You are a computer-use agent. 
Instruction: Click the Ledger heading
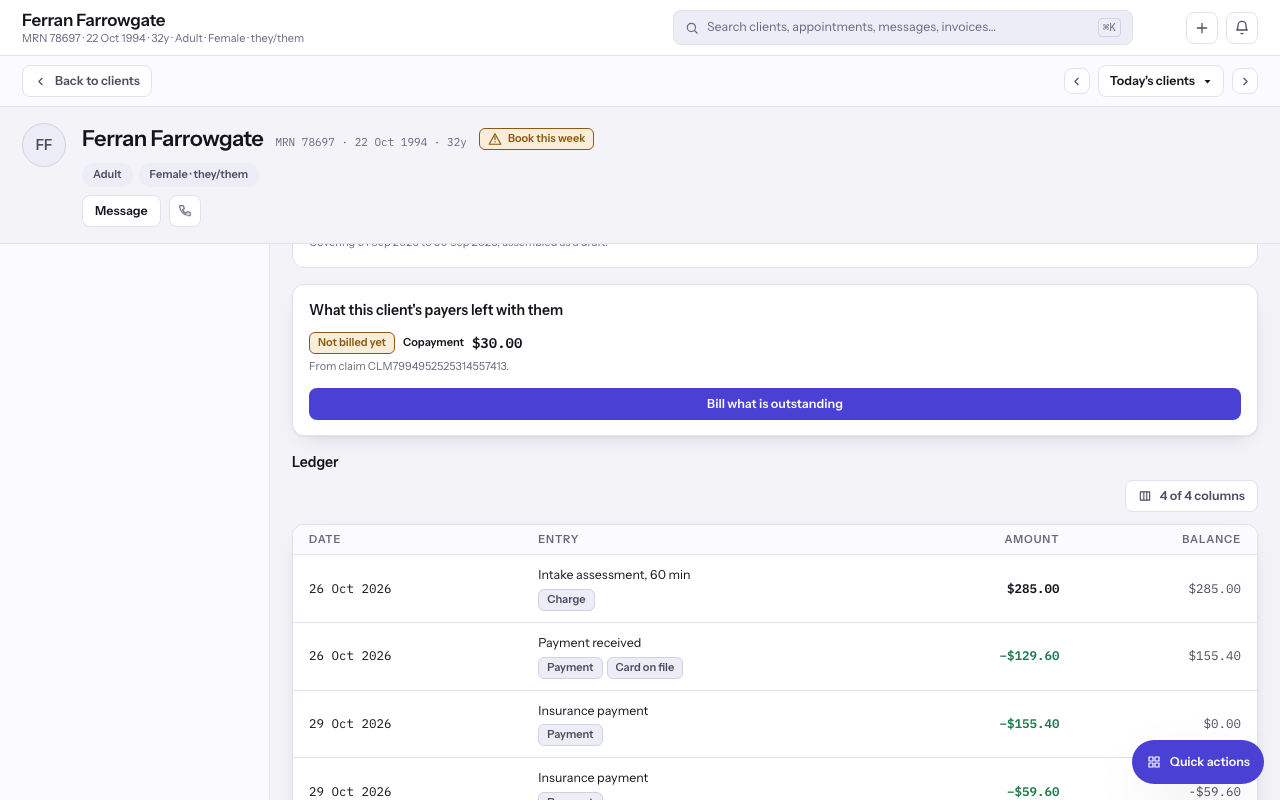(x=315, y=462)
